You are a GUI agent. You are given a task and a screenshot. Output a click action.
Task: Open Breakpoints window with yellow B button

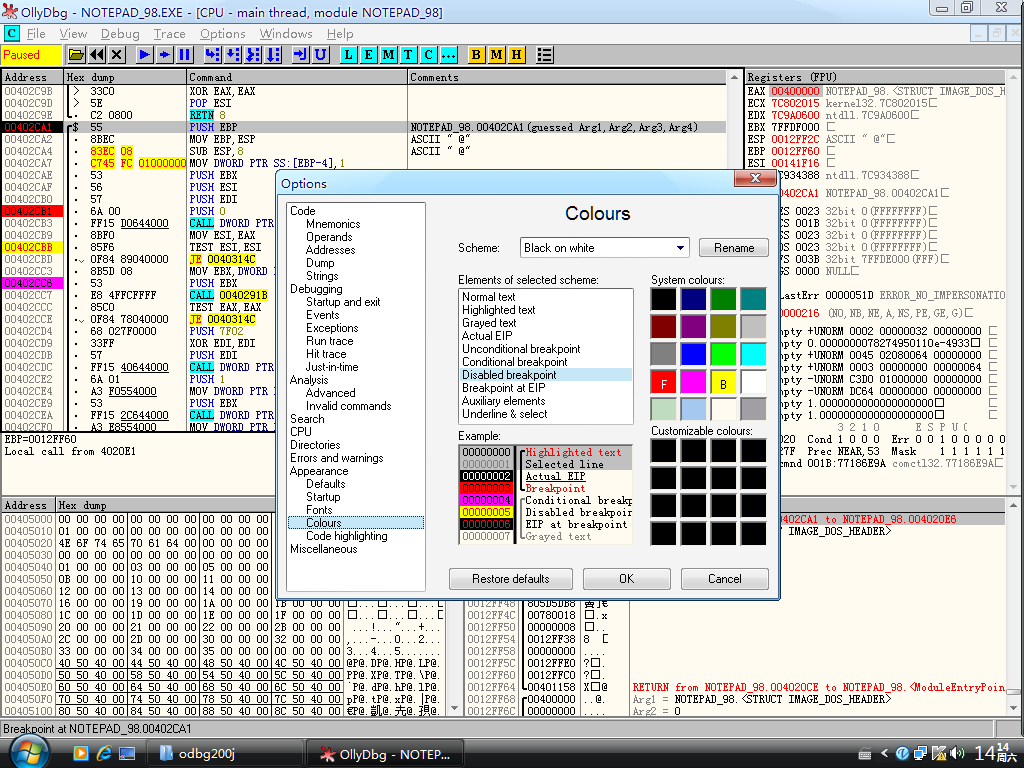476,54
